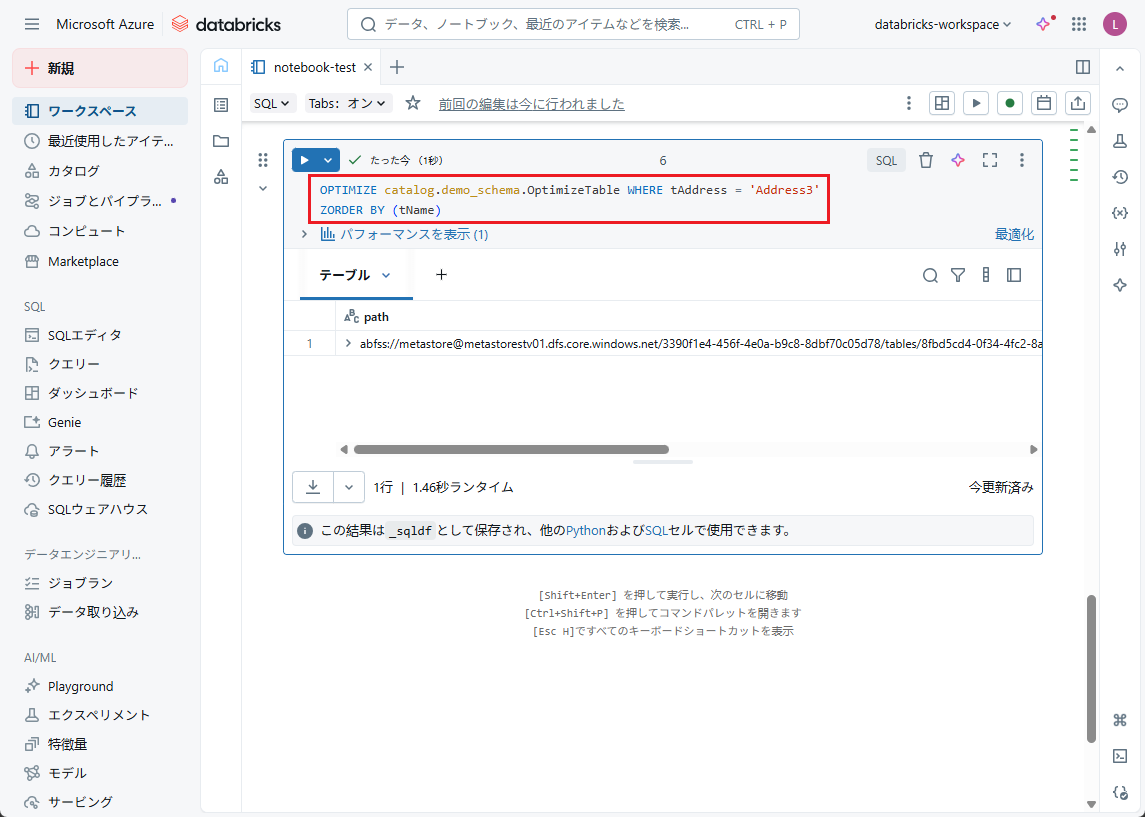Click the search input field
This screenshot has width=1145, height=817.
coord(540,24)
